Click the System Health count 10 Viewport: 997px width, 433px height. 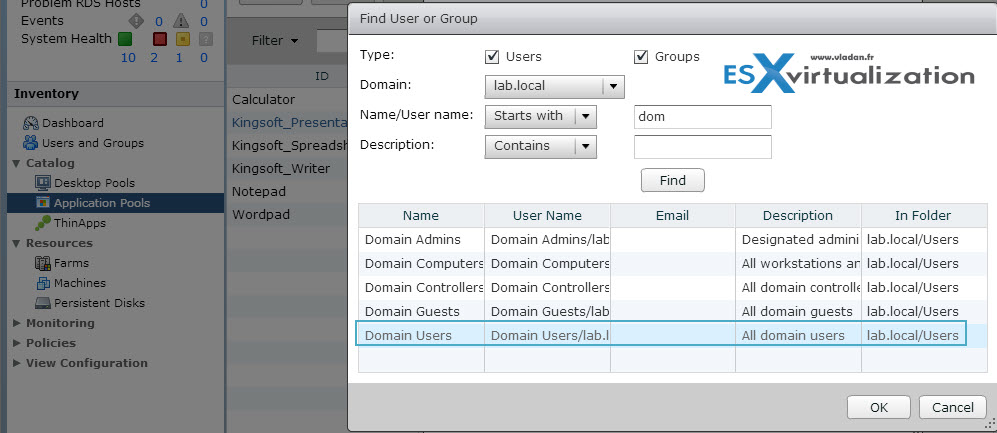click(x=127, y=58)
